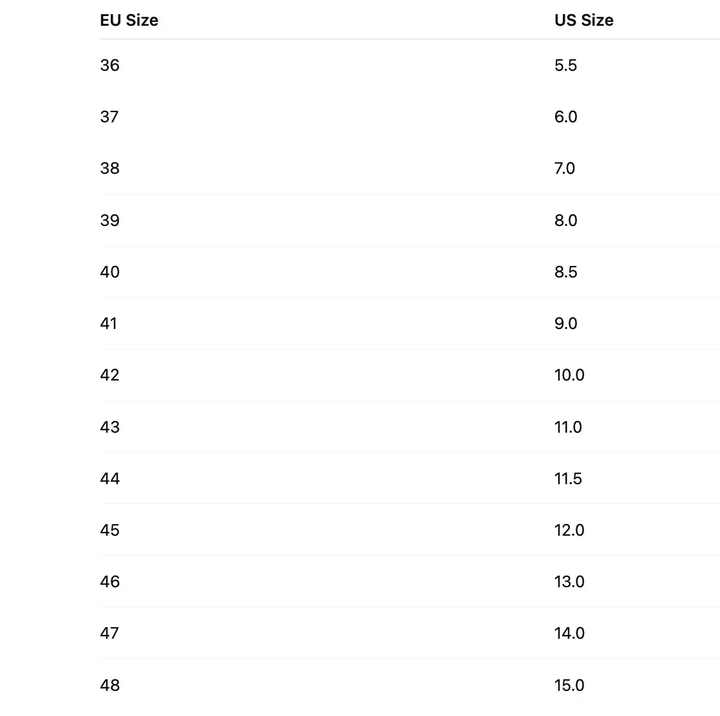The width and height of the screenshot is (720, 716).
Task: Click the EU size 37 cell
Action: tap(110, 117)
